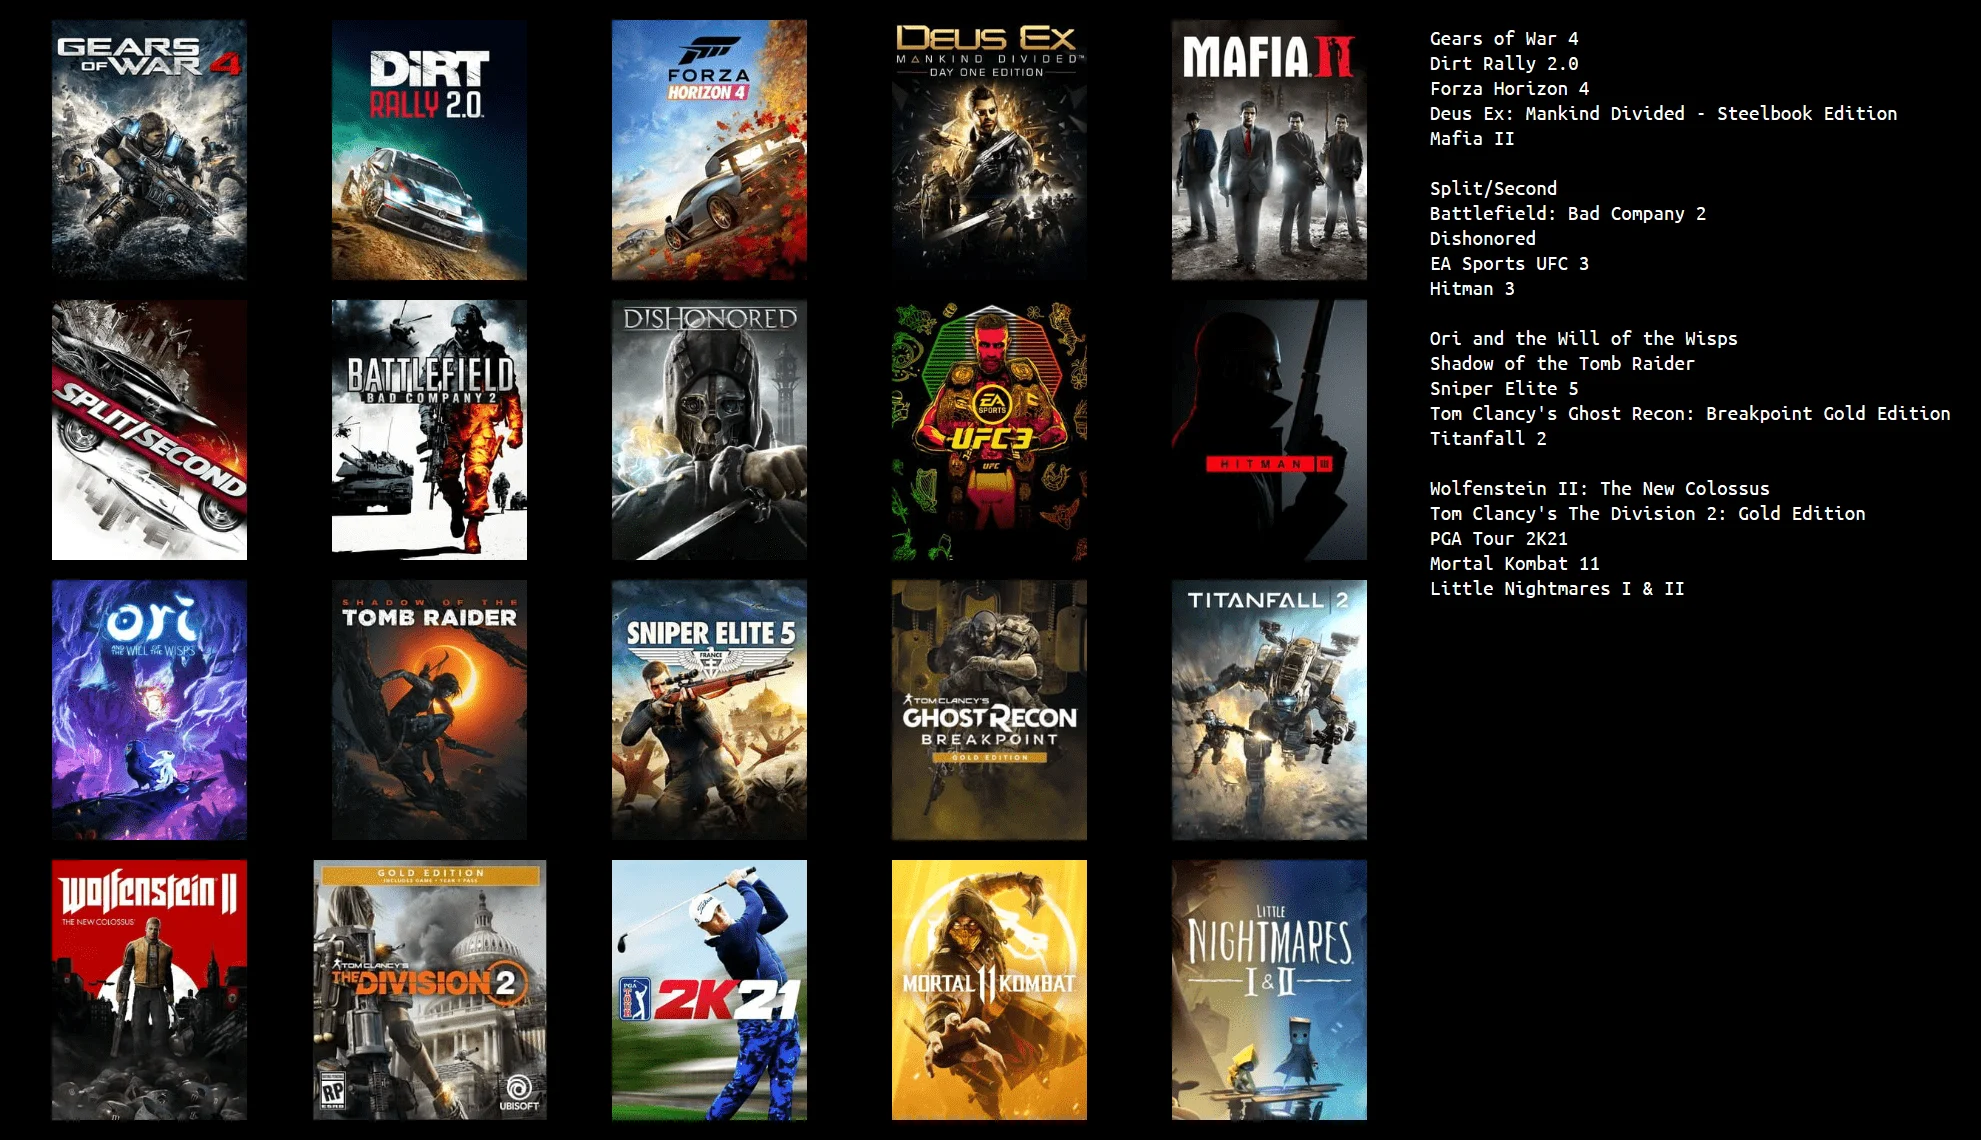Click the 'Gears of War 4' list entry
Viewport: 1981px width, 1140px height.
(x=1504, y=39)
